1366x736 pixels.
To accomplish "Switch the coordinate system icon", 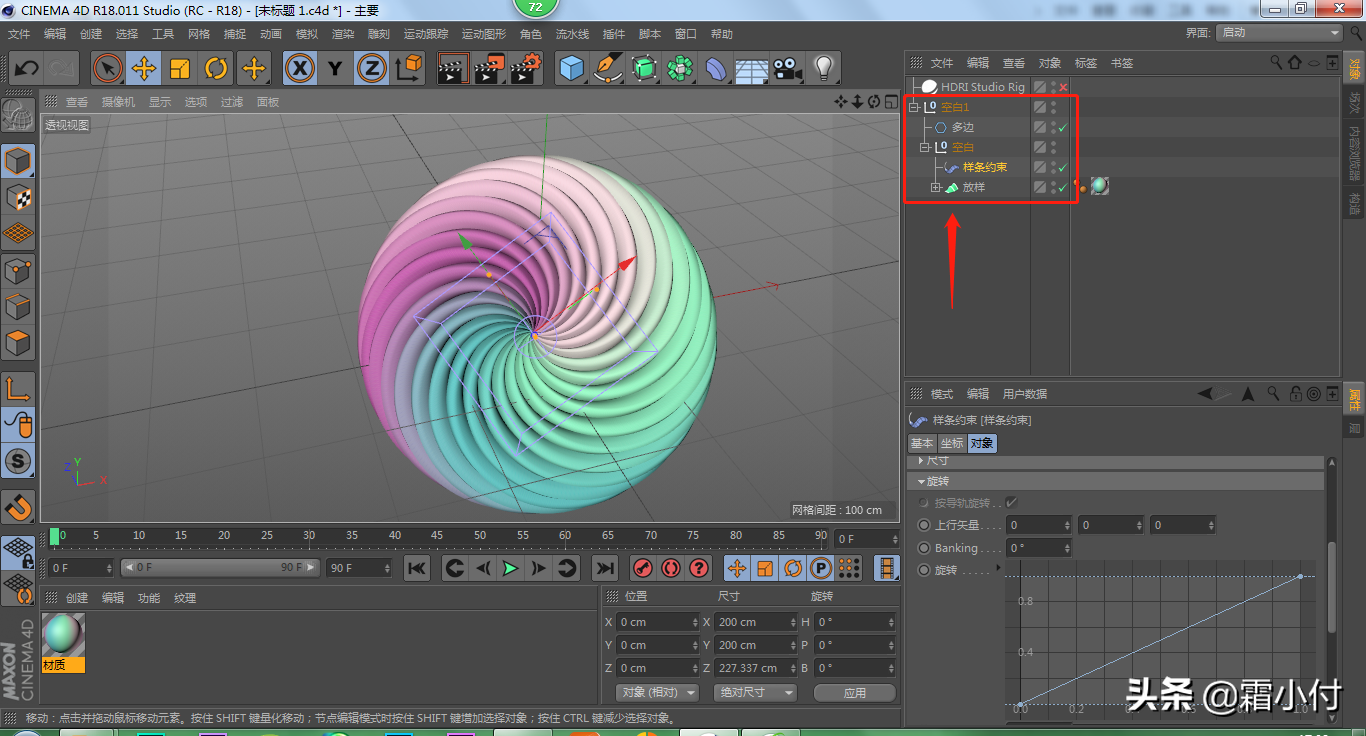I will [408, 69].
